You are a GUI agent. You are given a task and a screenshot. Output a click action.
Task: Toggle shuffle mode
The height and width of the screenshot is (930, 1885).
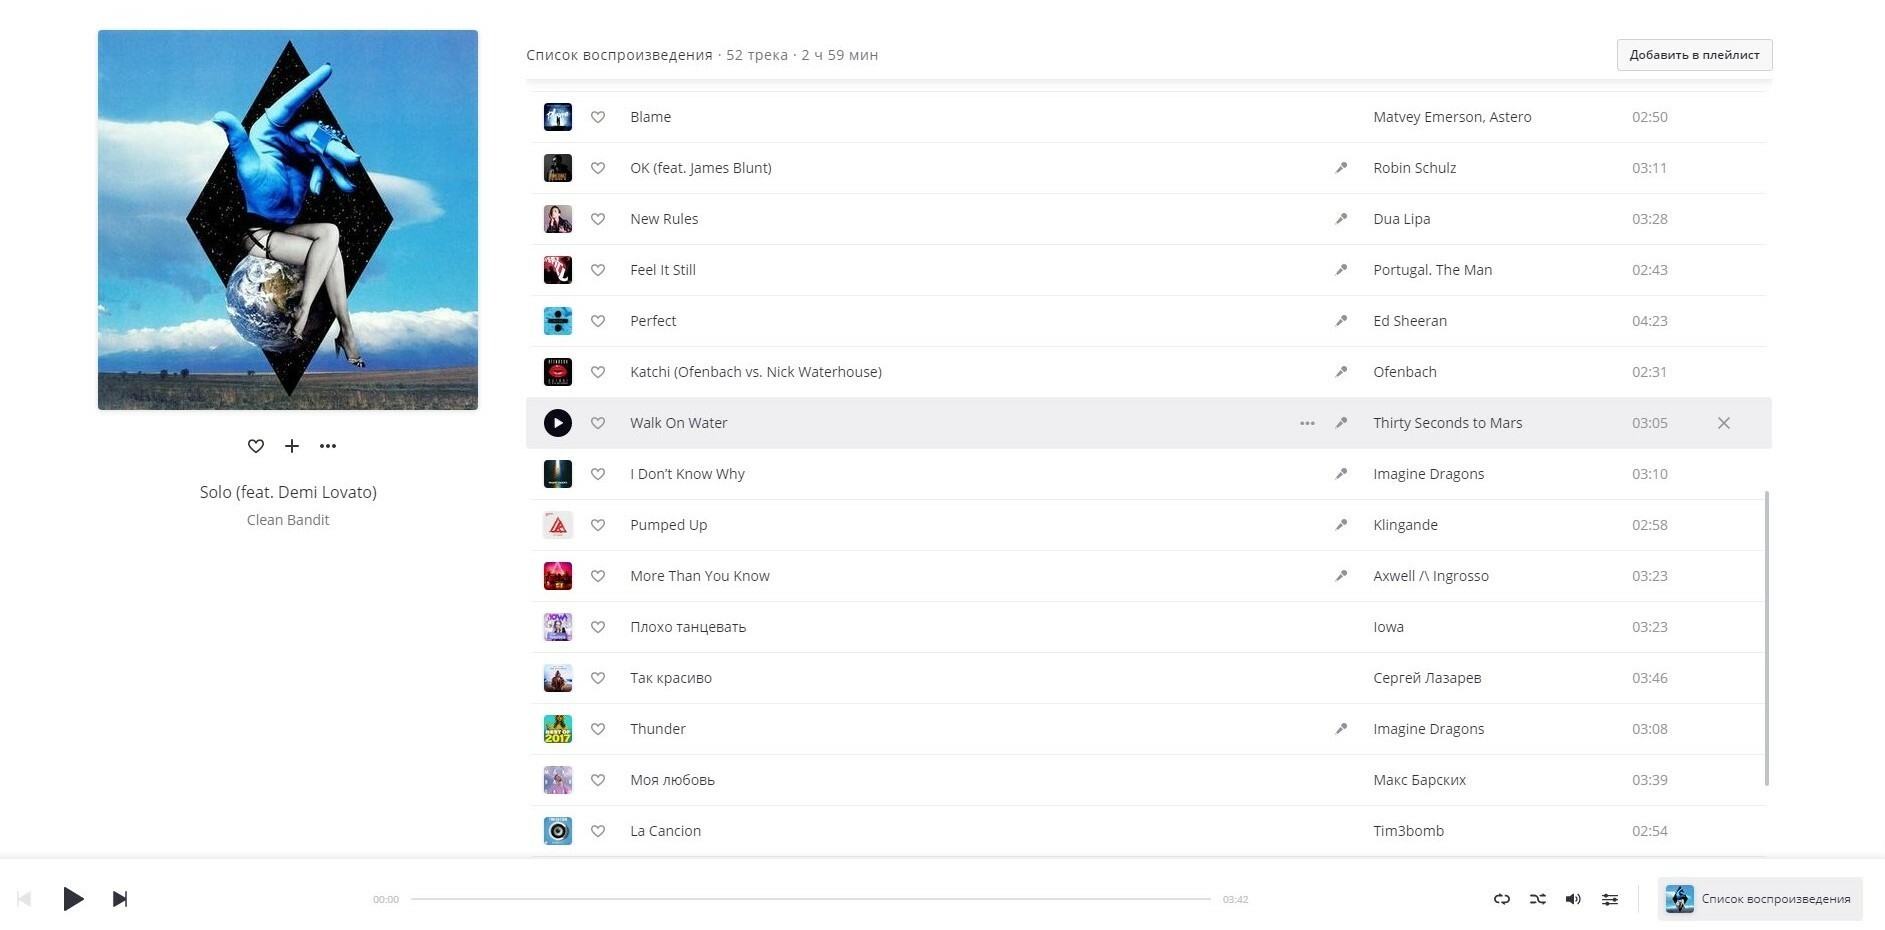(1538, 899)
